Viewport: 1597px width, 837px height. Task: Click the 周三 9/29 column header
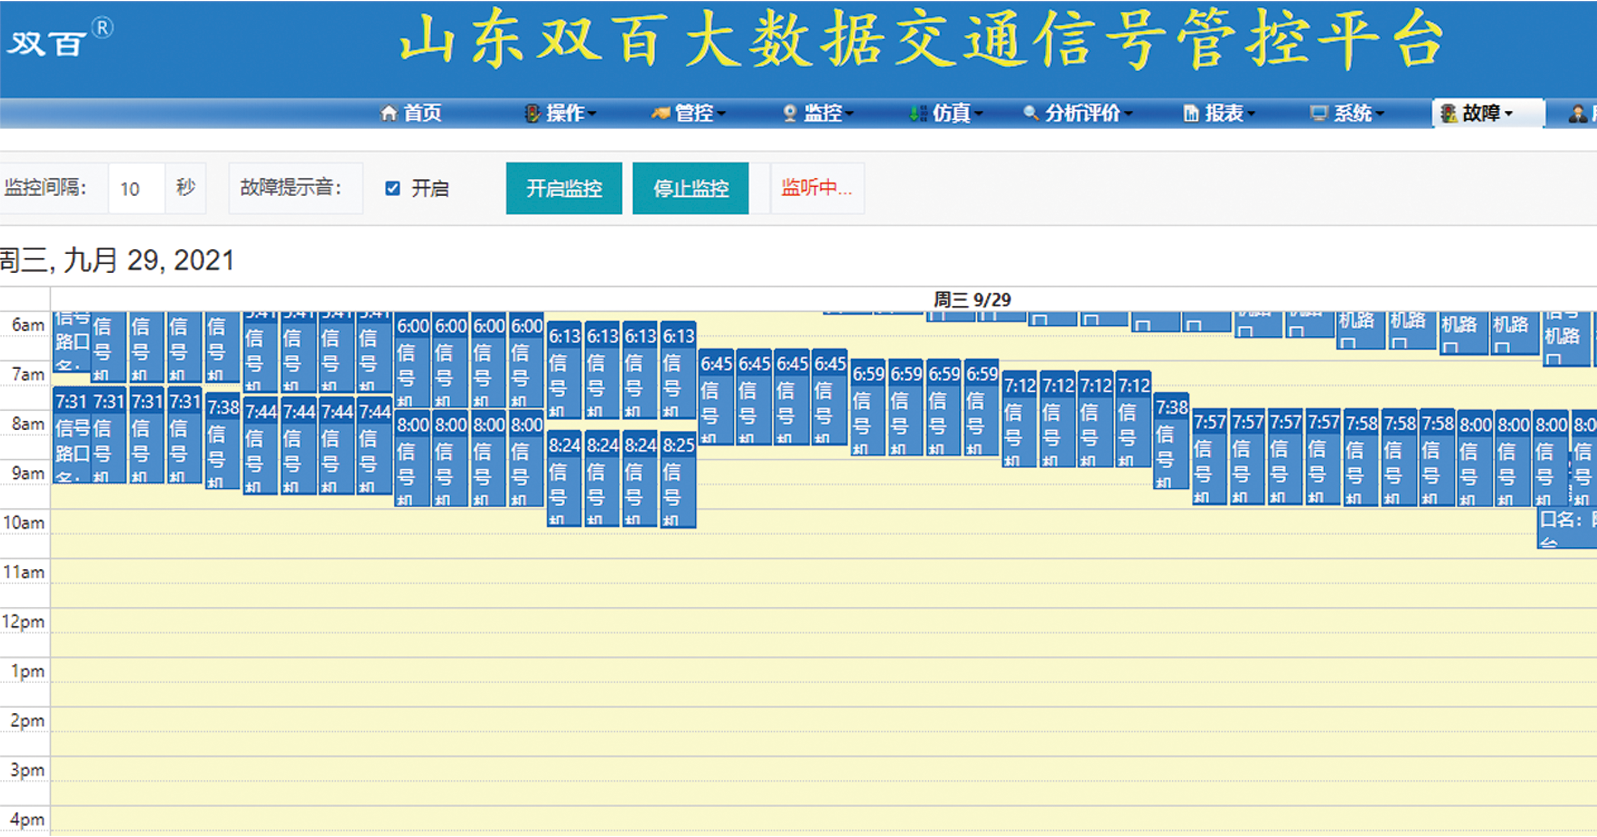972,299
